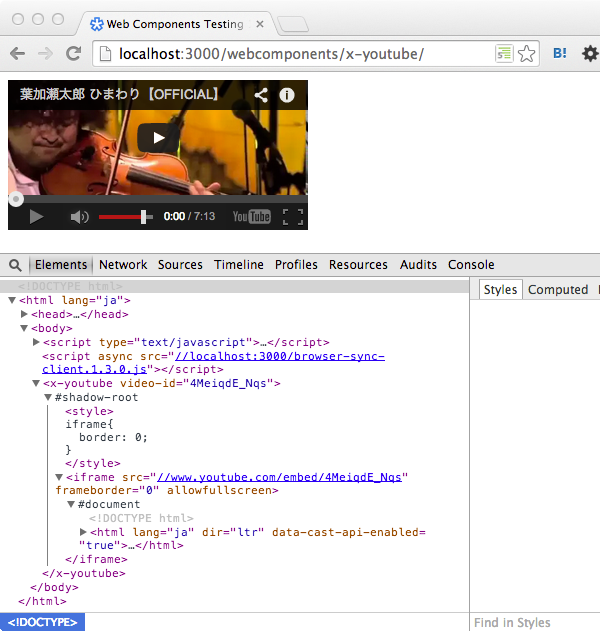Image resolution: width=600 pixels, height=631 pixels.
Task: Select the Computed sidebar tab
Action: pyautogui.click(x=558, y=289)
